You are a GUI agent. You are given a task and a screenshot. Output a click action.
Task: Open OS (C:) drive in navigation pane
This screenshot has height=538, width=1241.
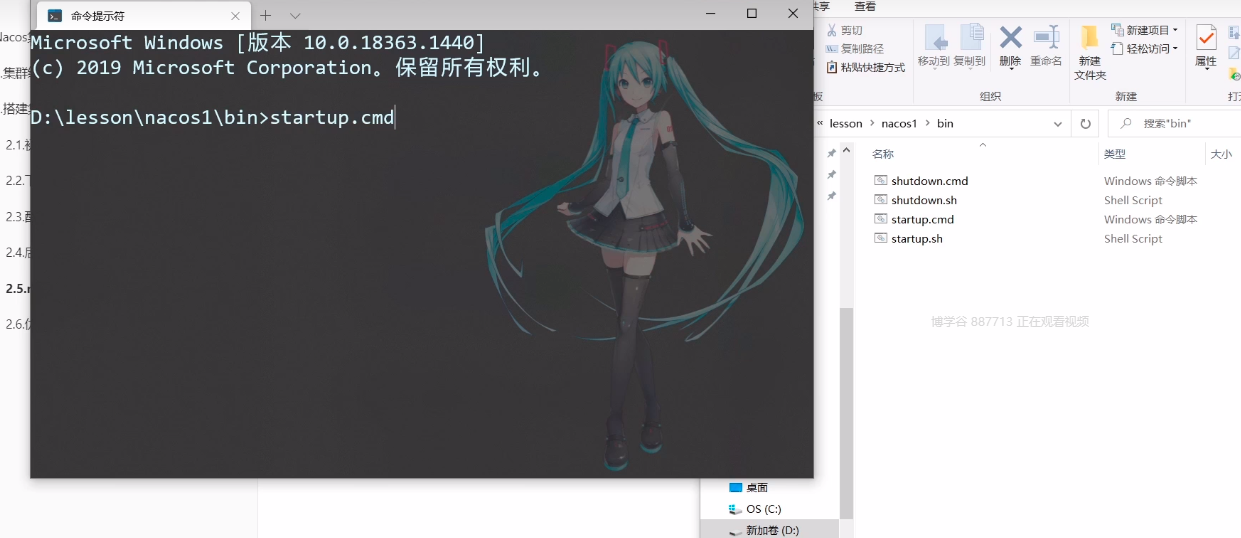point(764,509)
